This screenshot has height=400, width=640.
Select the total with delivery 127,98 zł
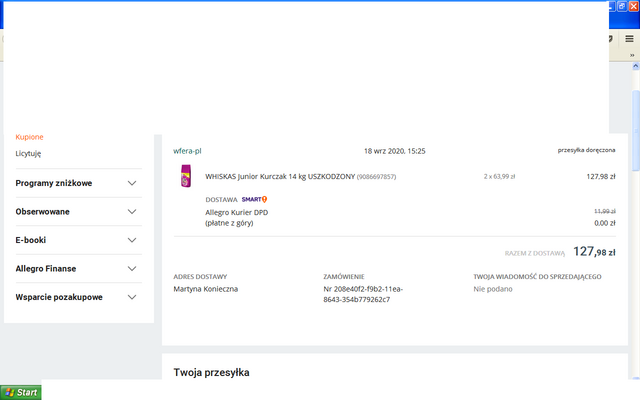pyautogui.click(x=594, y=252)
